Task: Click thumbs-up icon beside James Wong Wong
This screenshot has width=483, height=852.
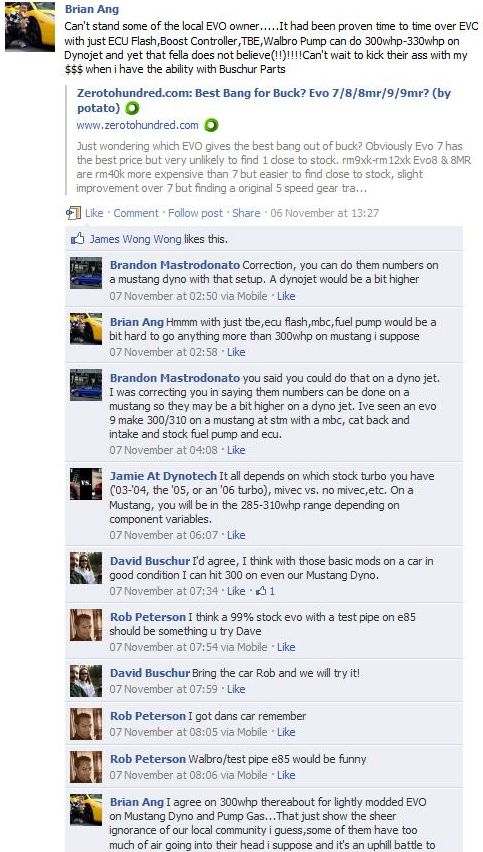Action: (x=78, y=239)
